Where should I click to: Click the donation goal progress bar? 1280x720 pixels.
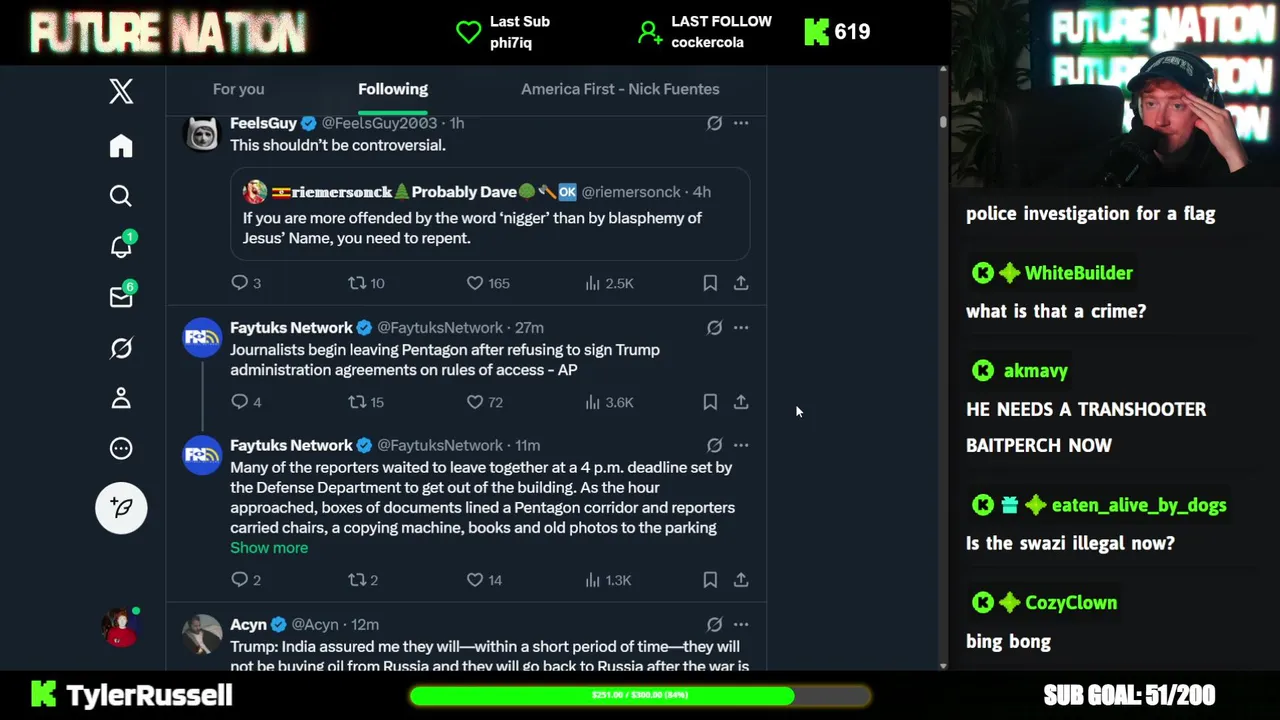tap(639, 695)
